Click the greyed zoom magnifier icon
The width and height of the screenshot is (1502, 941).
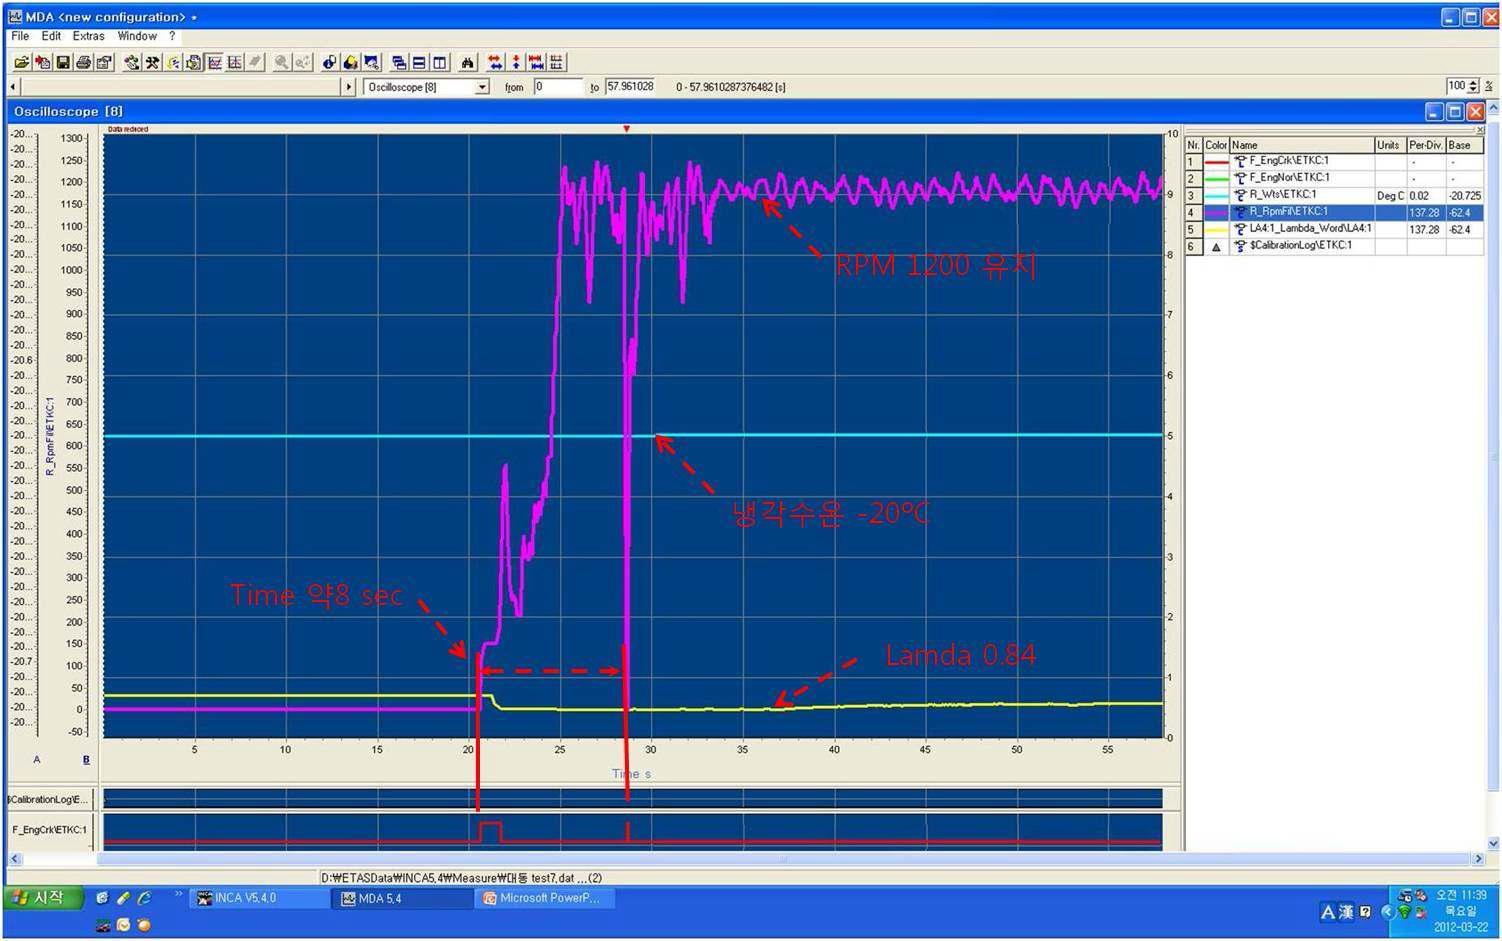pos(282,62)
